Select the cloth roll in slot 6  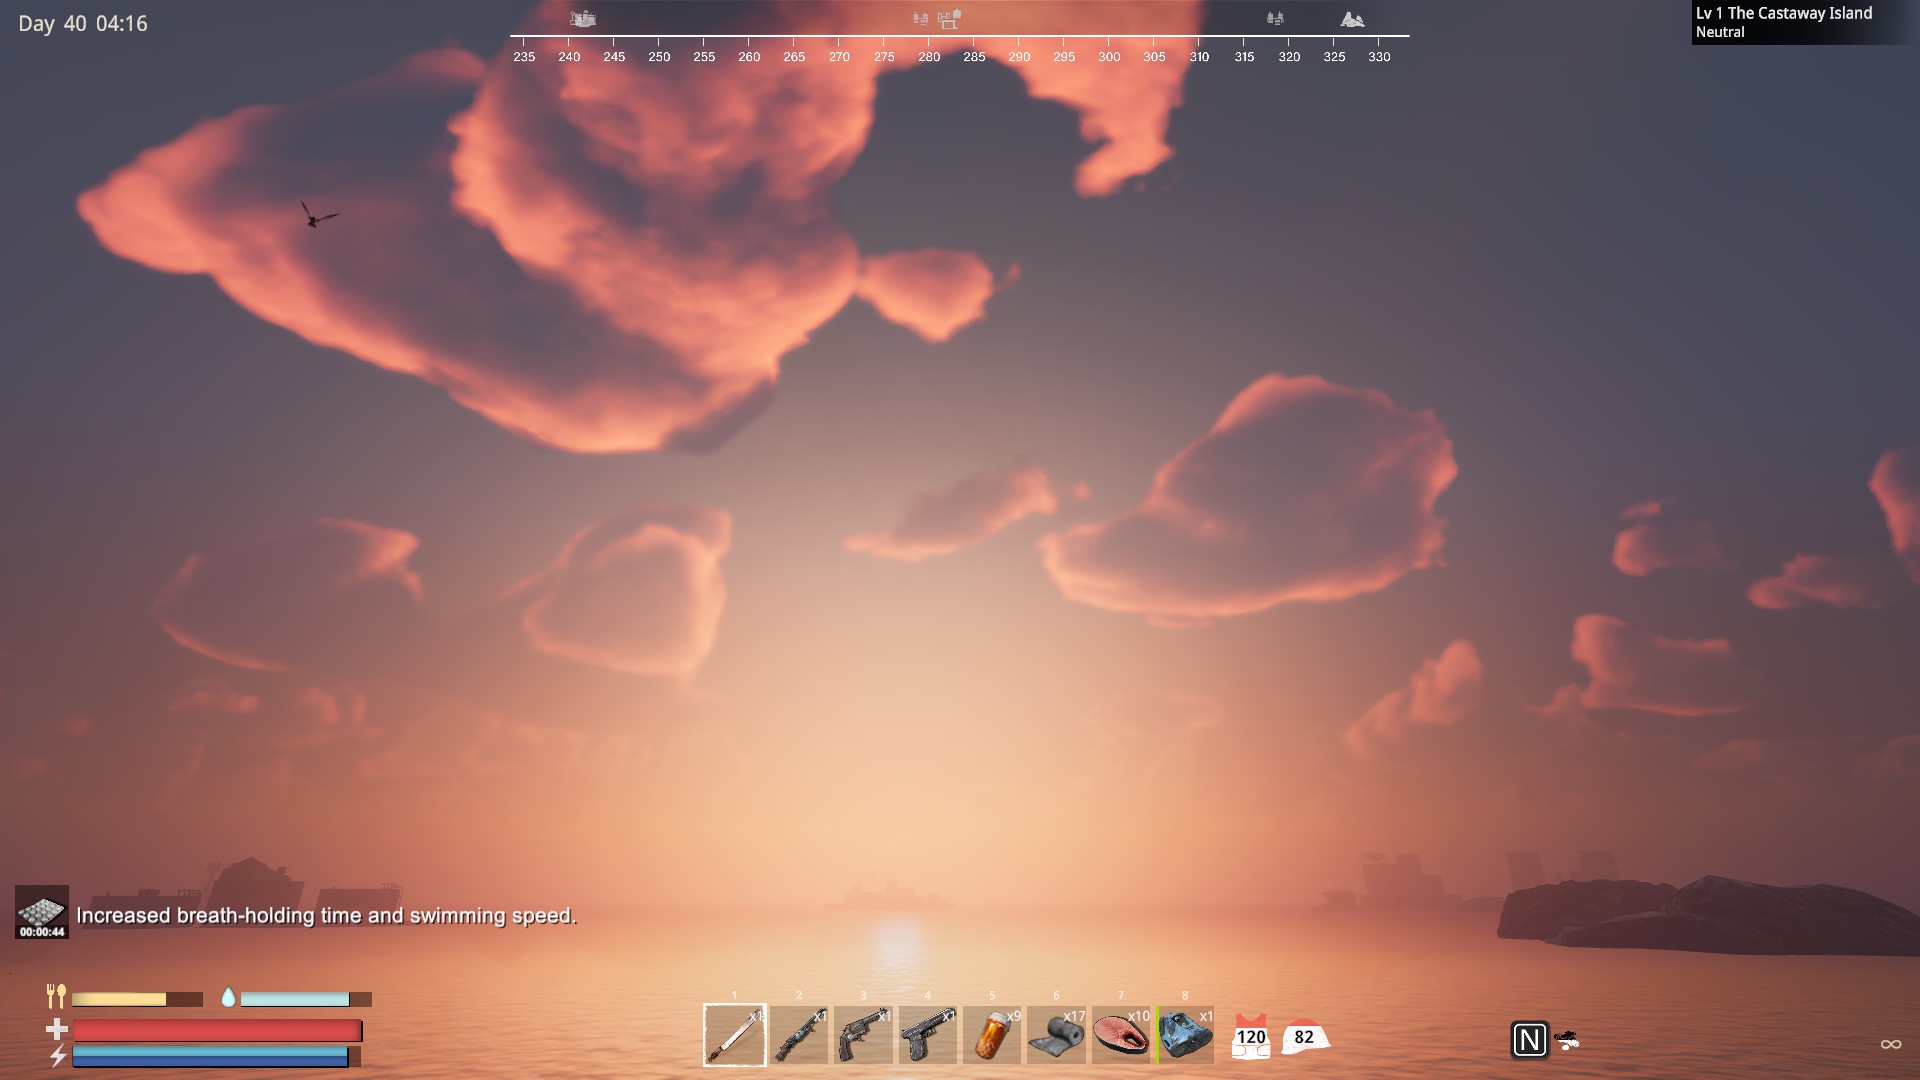click(x=1056, y=1035)
